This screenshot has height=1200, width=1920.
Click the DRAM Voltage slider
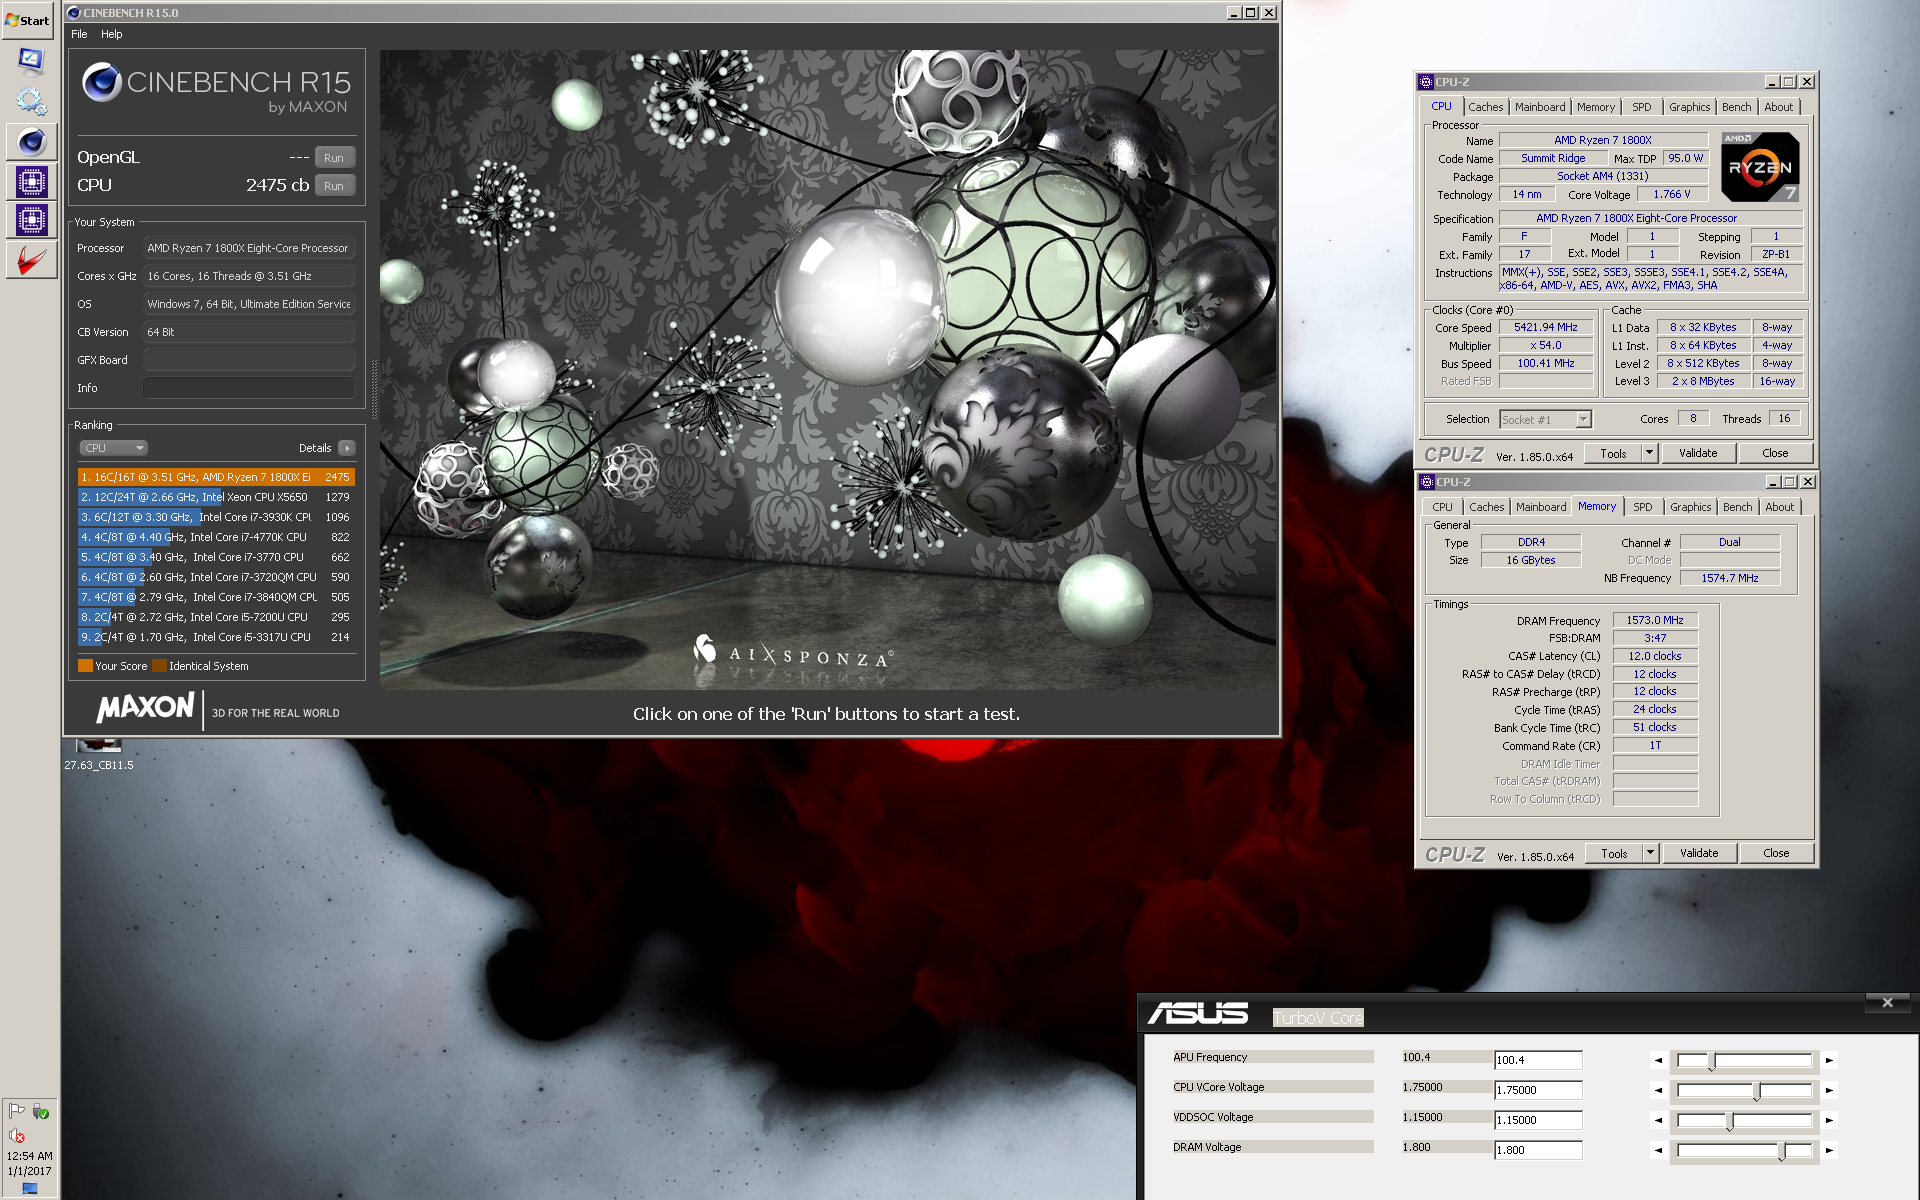click(1744, 1150)
